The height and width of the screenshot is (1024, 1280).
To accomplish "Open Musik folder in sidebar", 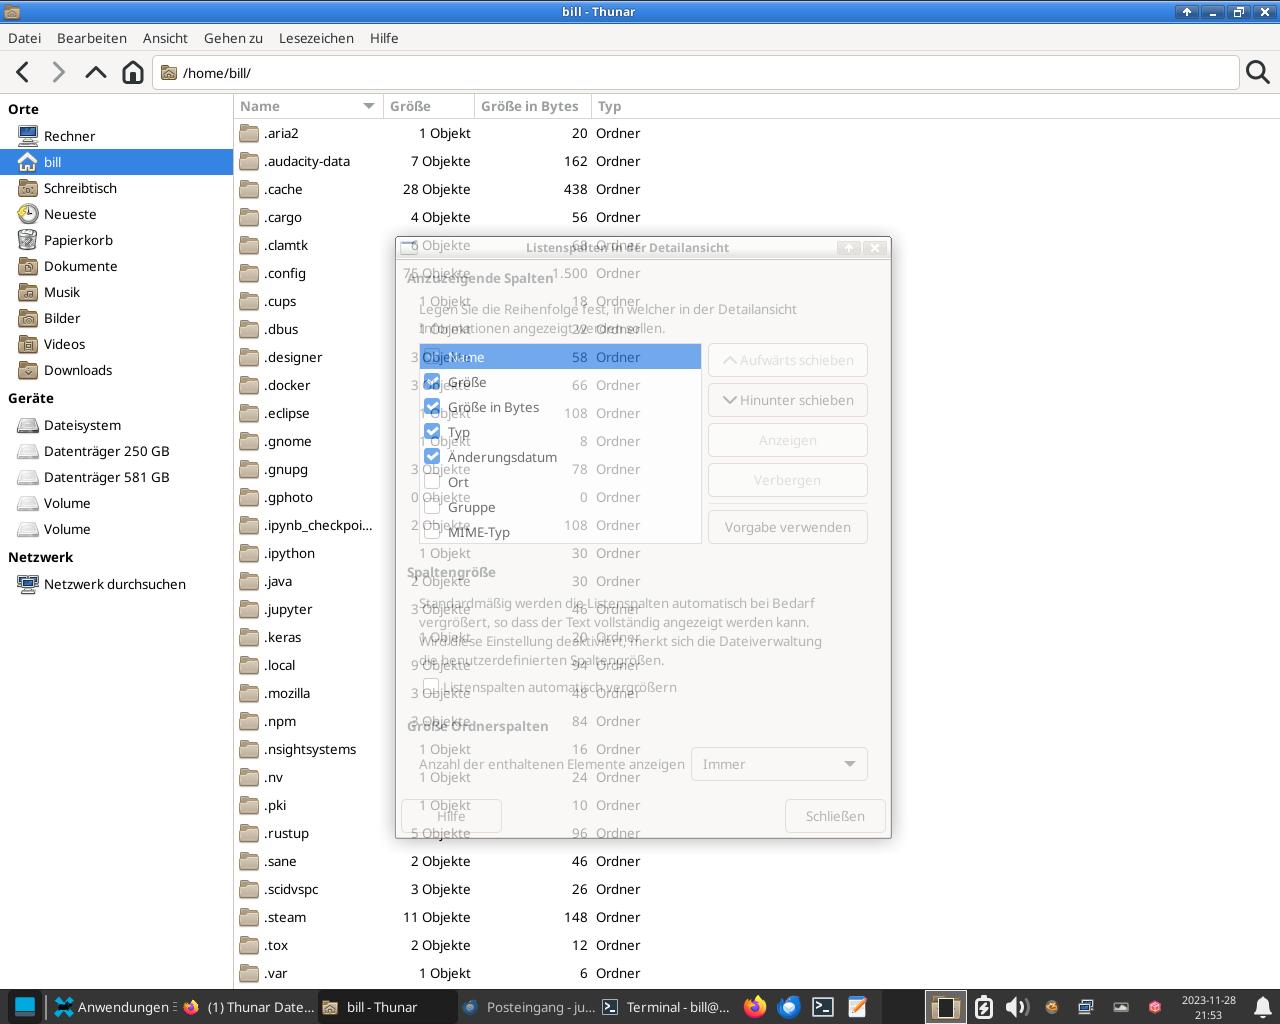I will click(116, 292).
